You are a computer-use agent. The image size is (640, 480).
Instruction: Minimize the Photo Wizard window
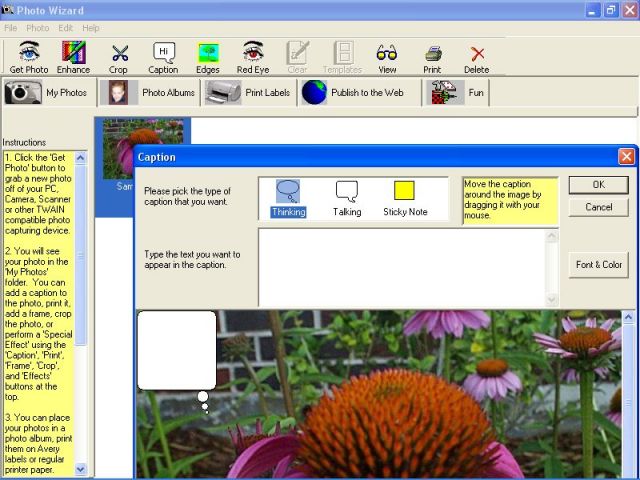click(593, 10)
